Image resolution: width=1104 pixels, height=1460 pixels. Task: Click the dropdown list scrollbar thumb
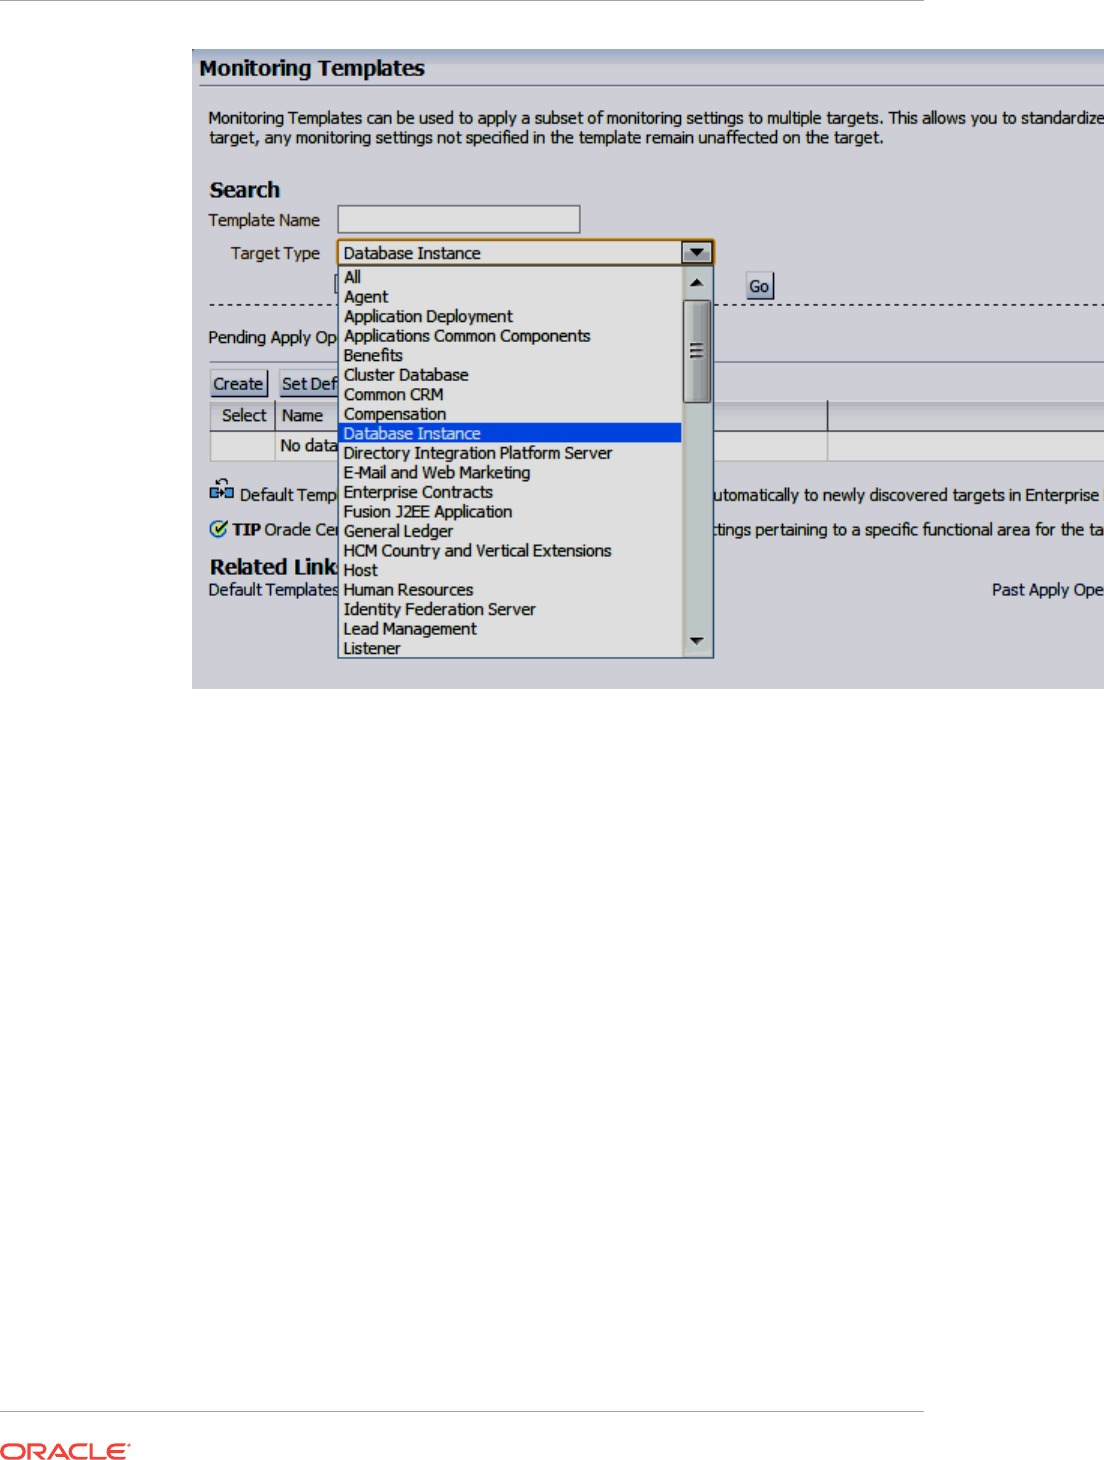coord(697,351)
